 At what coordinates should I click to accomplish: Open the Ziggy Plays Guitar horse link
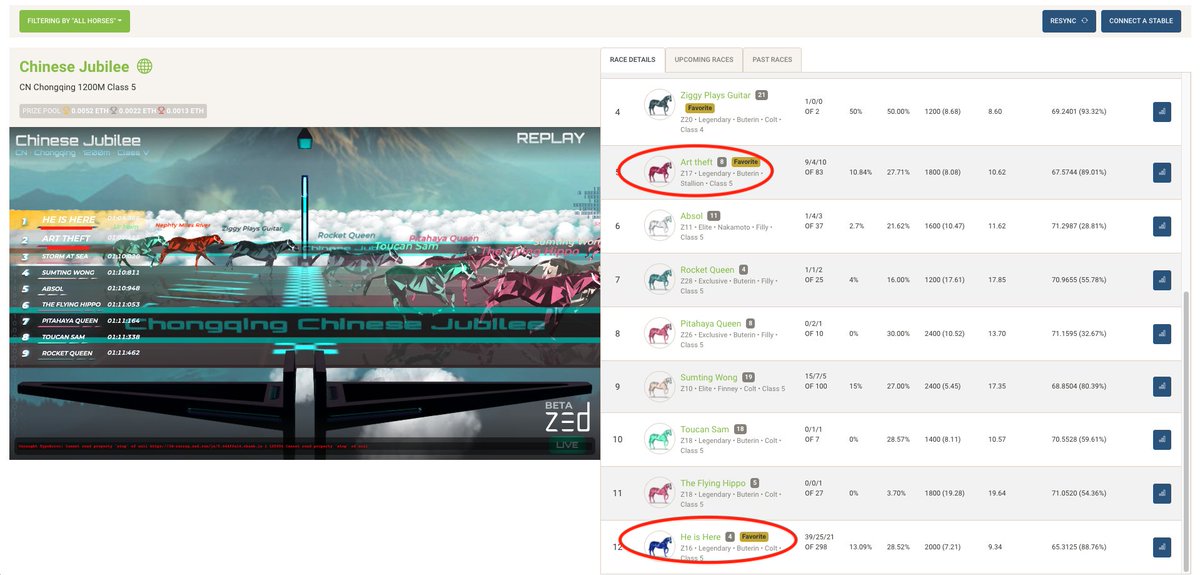[x=715, y=95]
